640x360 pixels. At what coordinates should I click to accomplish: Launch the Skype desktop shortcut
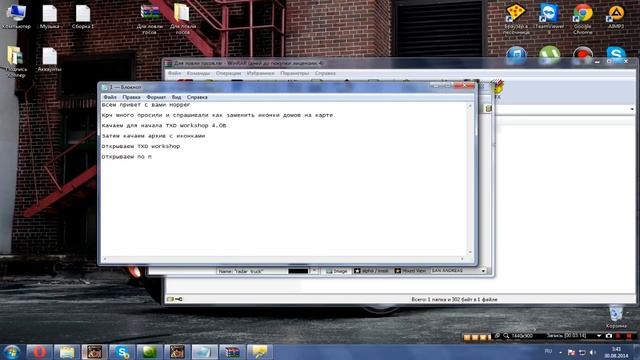(616, 54)
